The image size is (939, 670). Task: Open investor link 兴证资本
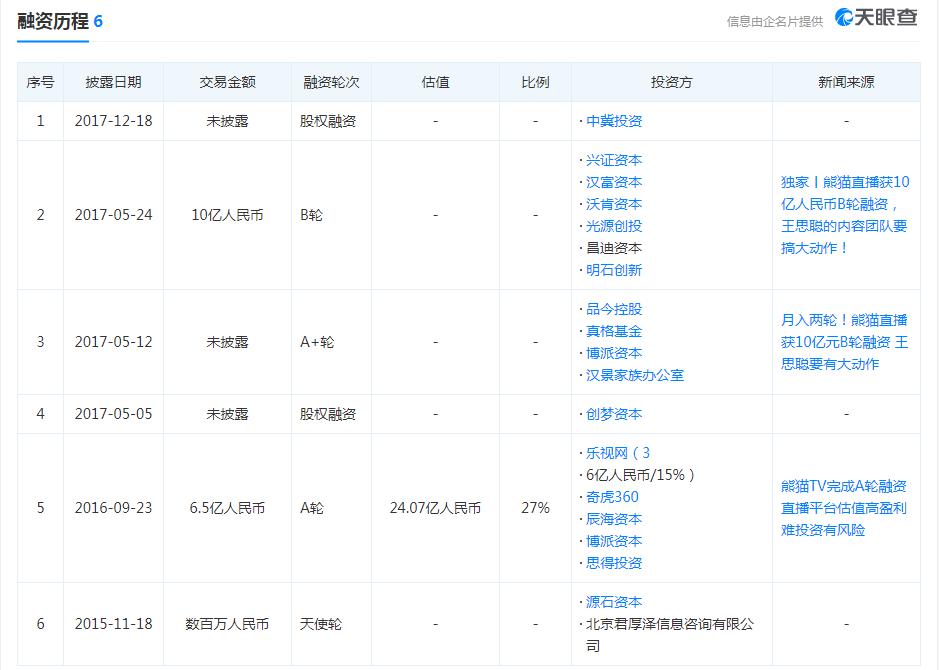[x=614, y=160]
